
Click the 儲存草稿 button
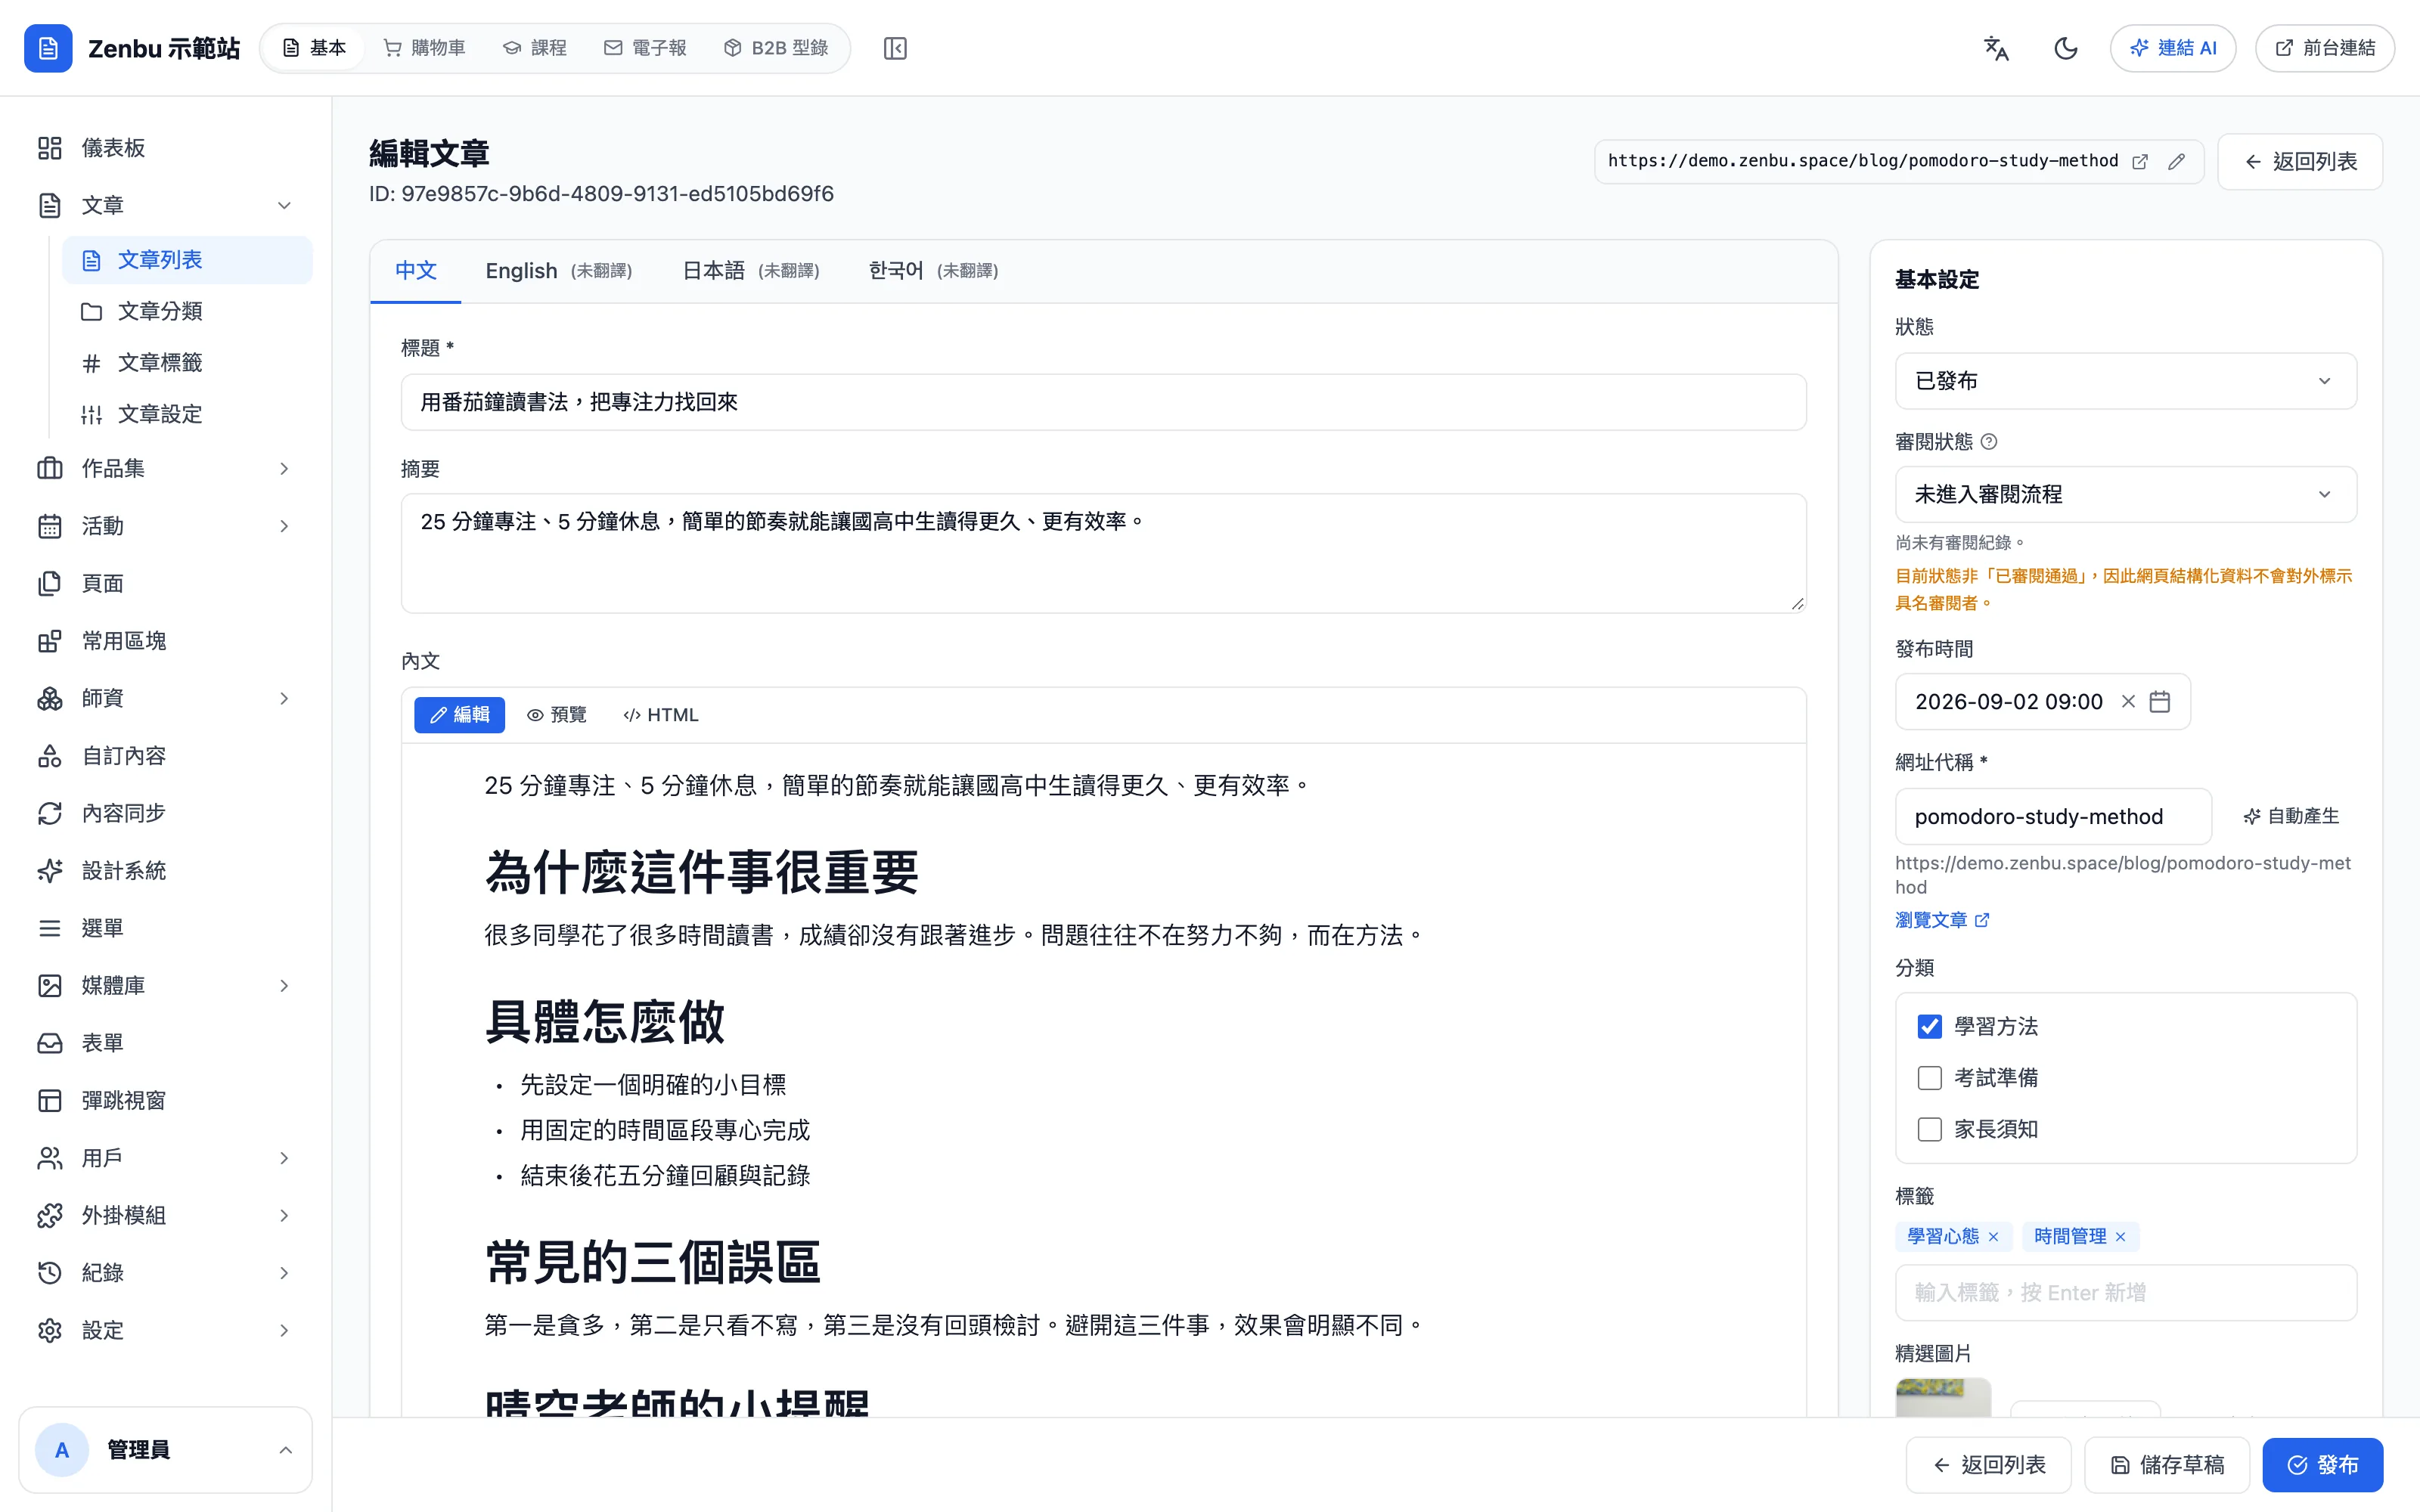click(x=2167, y=1465)
